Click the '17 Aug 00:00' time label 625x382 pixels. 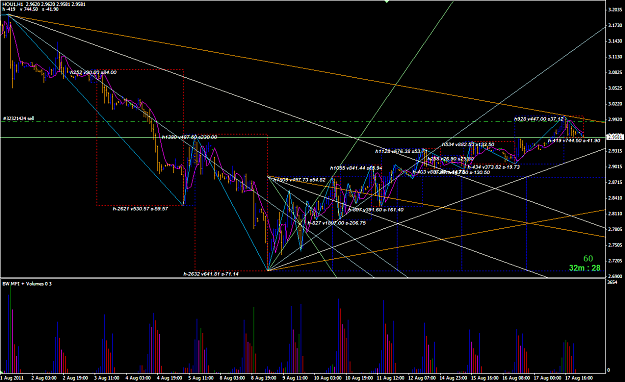(x=547, y=378)
